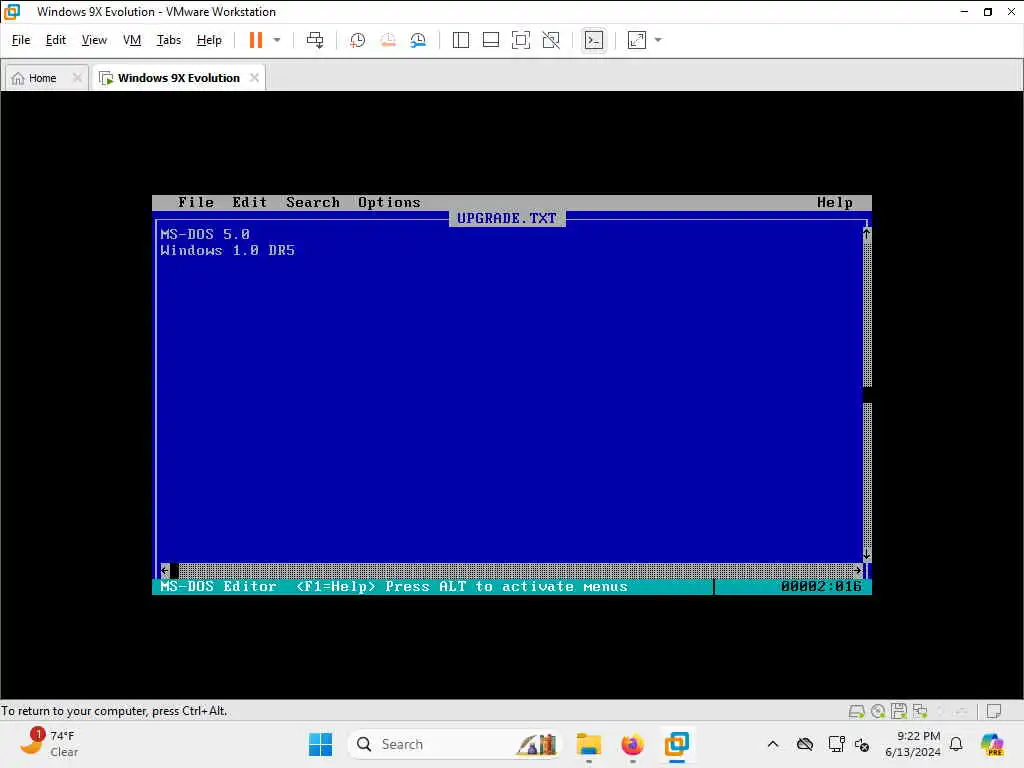Open the Copilot preview icon

coord(992,744)
